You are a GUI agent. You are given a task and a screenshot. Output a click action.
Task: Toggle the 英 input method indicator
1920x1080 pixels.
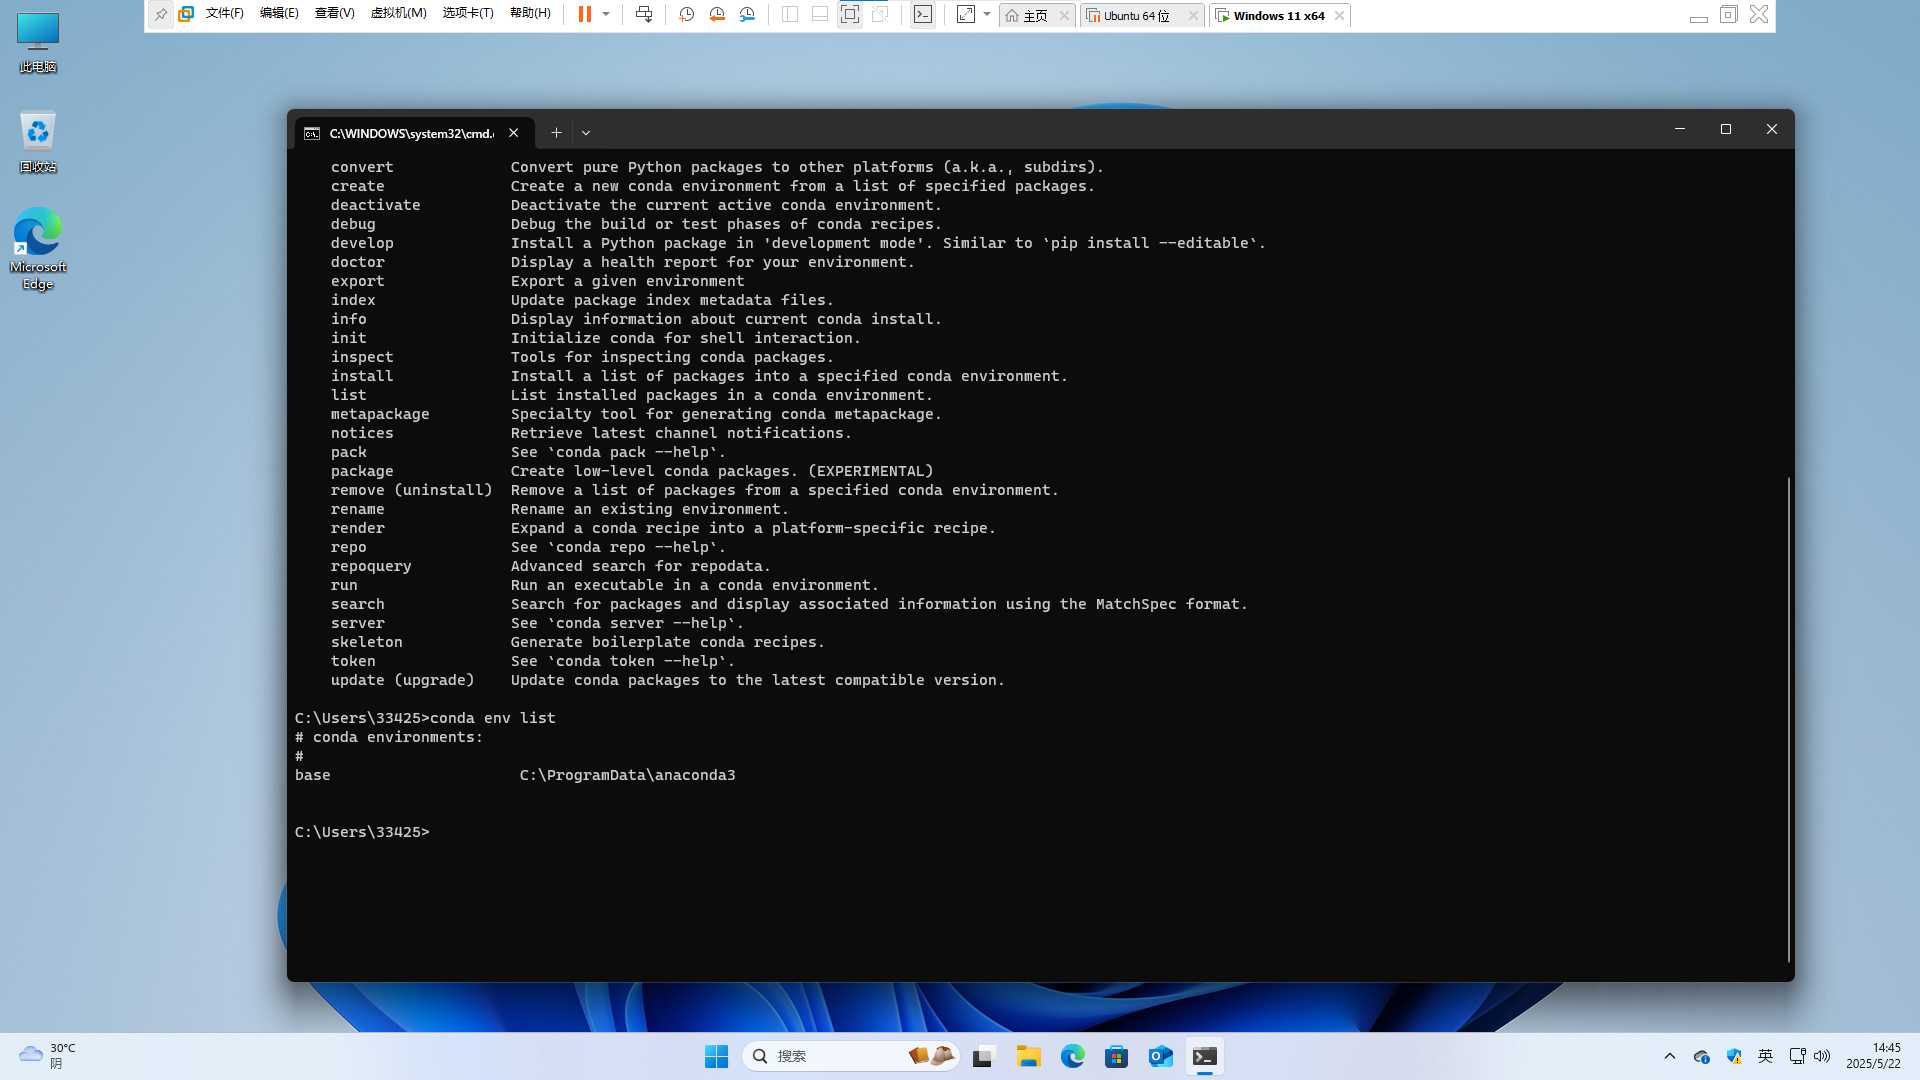pos(1766,1056)
